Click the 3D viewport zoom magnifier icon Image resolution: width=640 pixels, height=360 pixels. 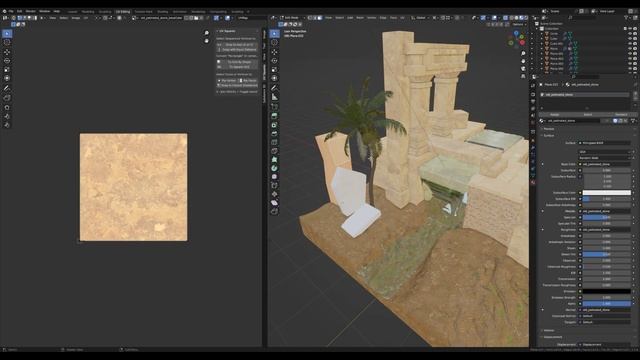coord(523,53)
